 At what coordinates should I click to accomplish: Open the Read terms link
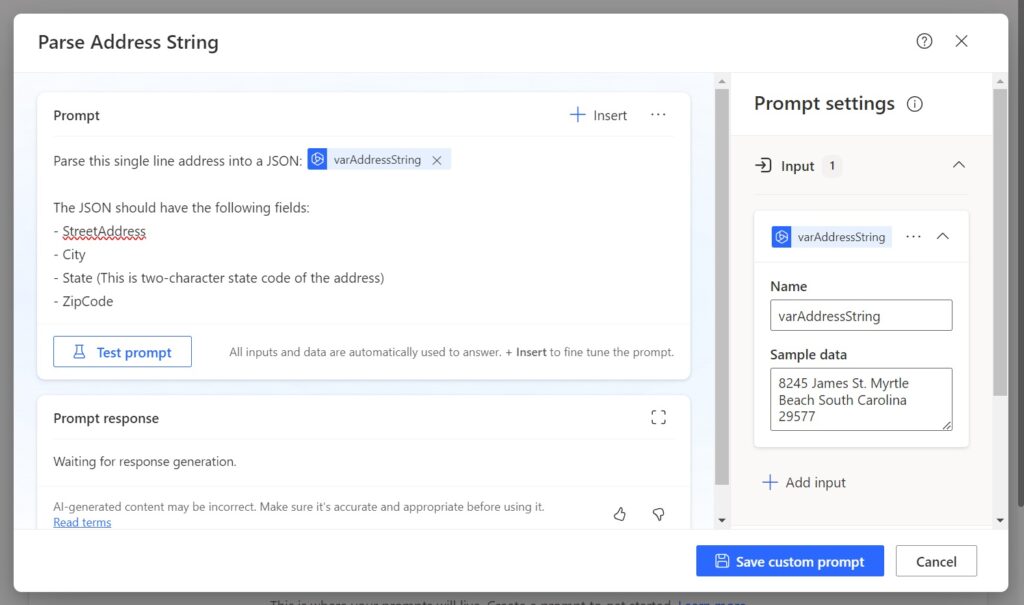pyautogui.click(x=82, y=522)
